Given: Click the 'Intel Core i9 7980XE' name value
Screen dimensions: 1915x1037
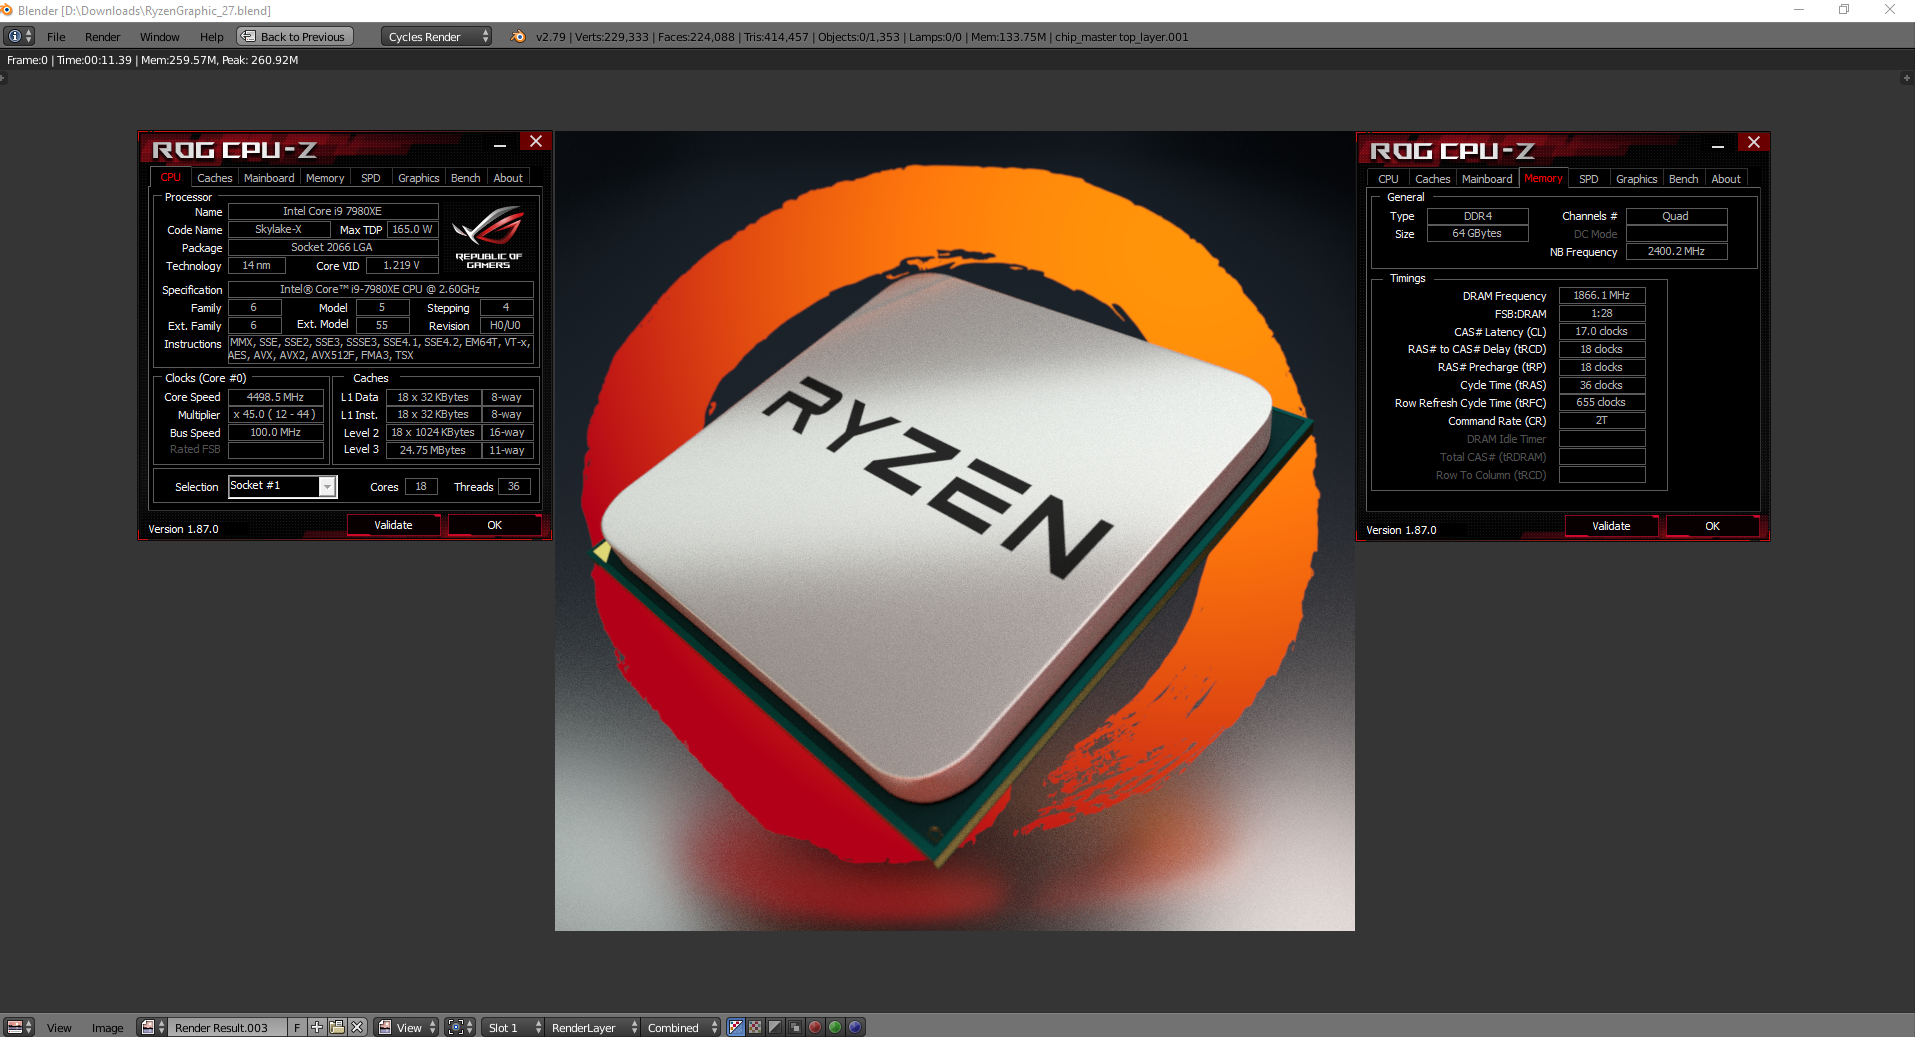Looking at the screenshot, I should coord(333,211).
